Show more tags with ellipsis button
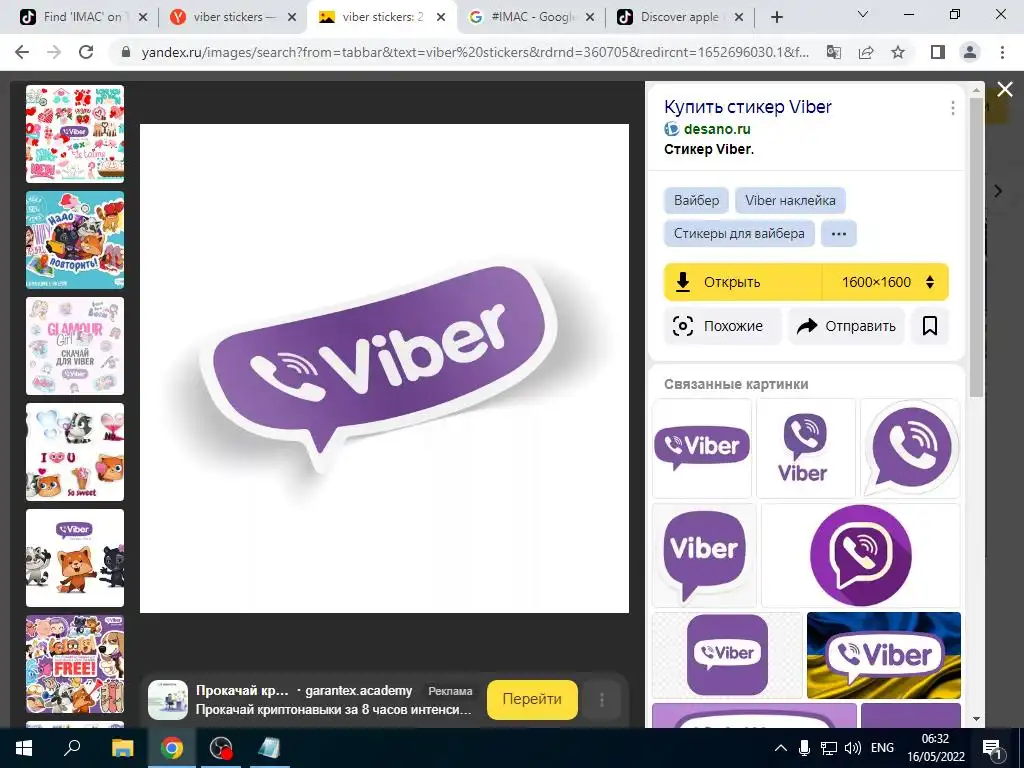 point(839,233)
